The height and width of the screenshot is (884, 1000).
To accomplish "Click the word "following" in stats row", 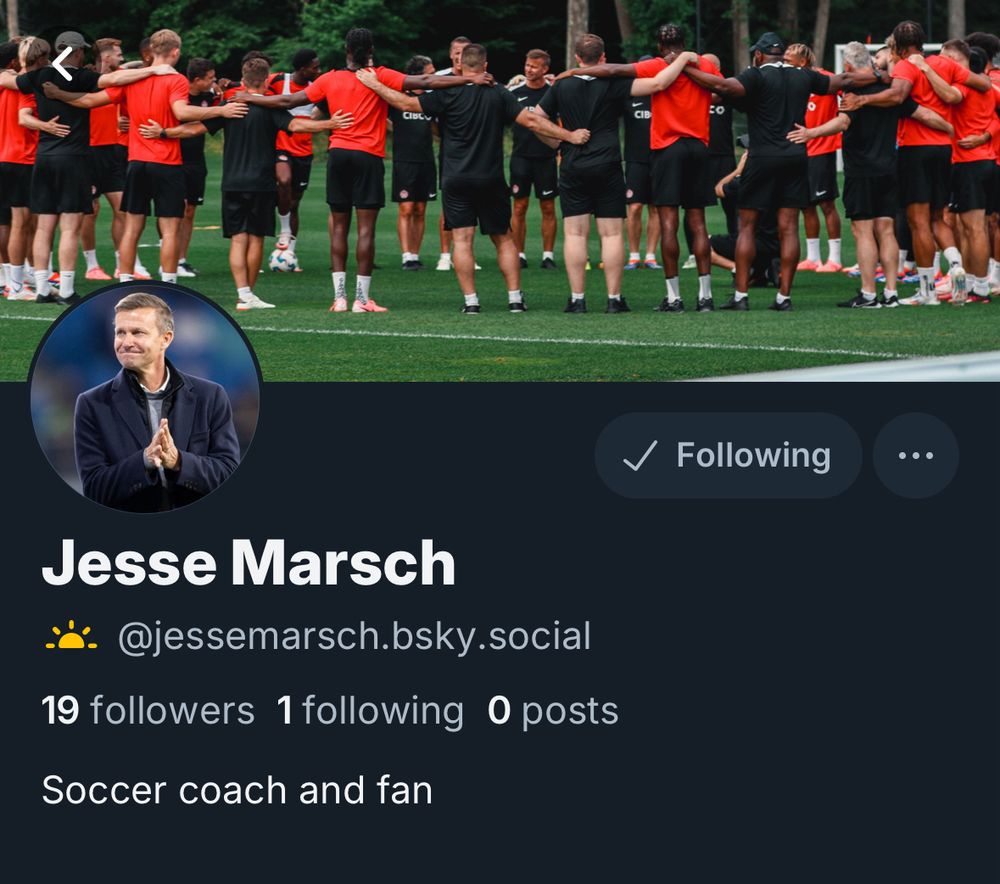I will [383, 712].
